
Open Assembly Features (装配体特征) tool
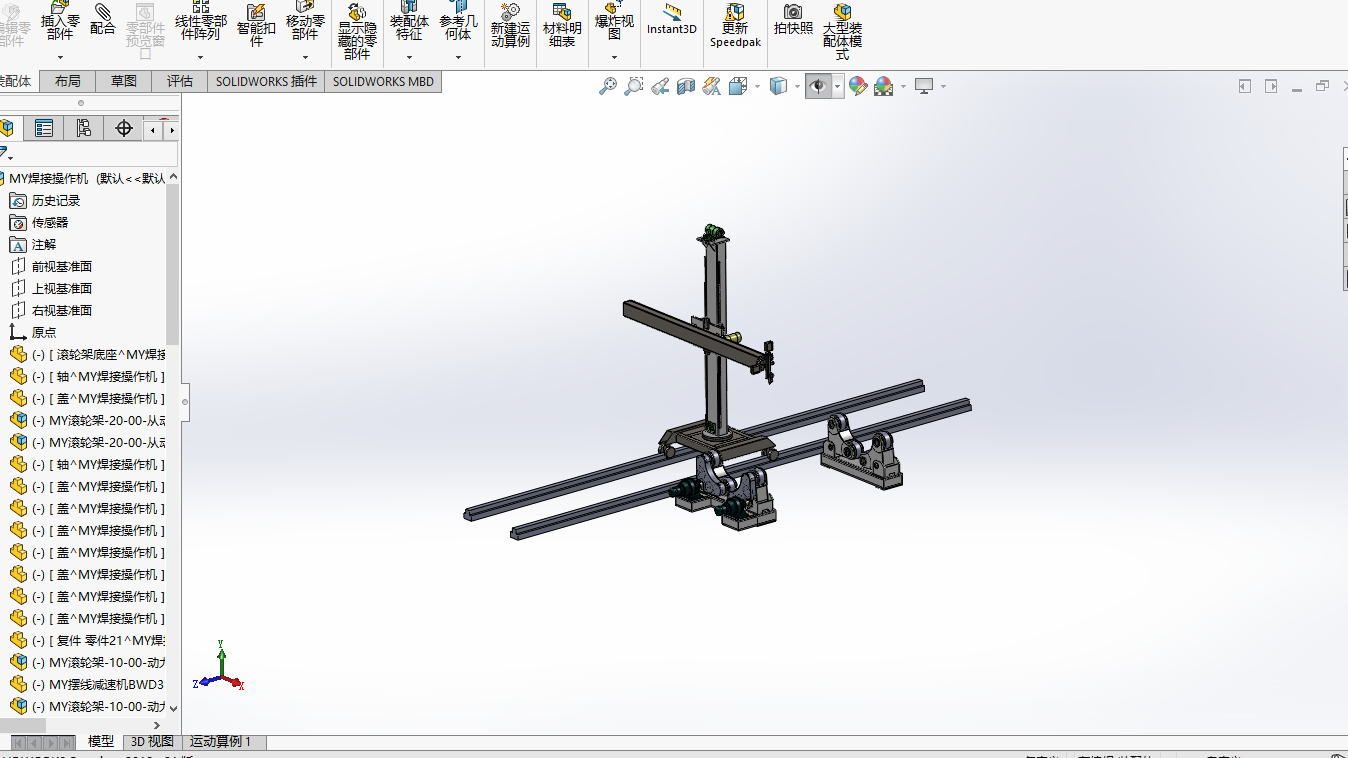coord(409,20)
